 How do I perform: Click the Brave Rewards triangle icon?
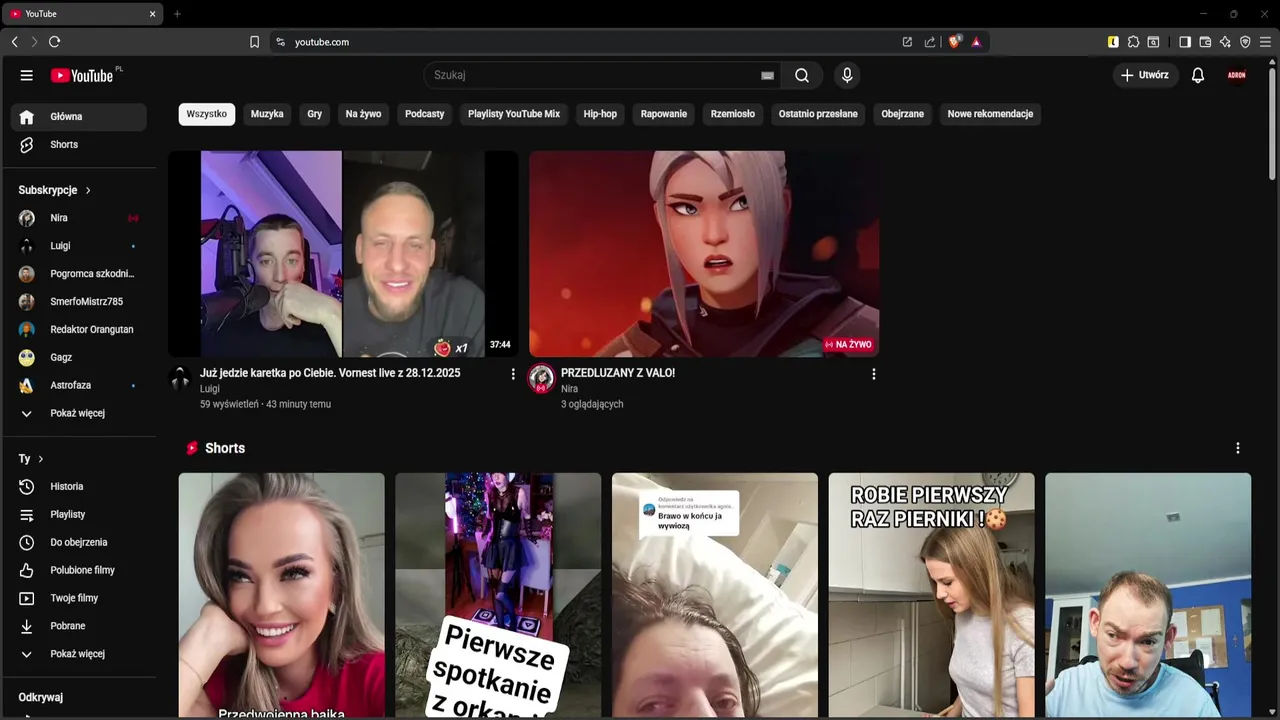click(x=976, y=42)
